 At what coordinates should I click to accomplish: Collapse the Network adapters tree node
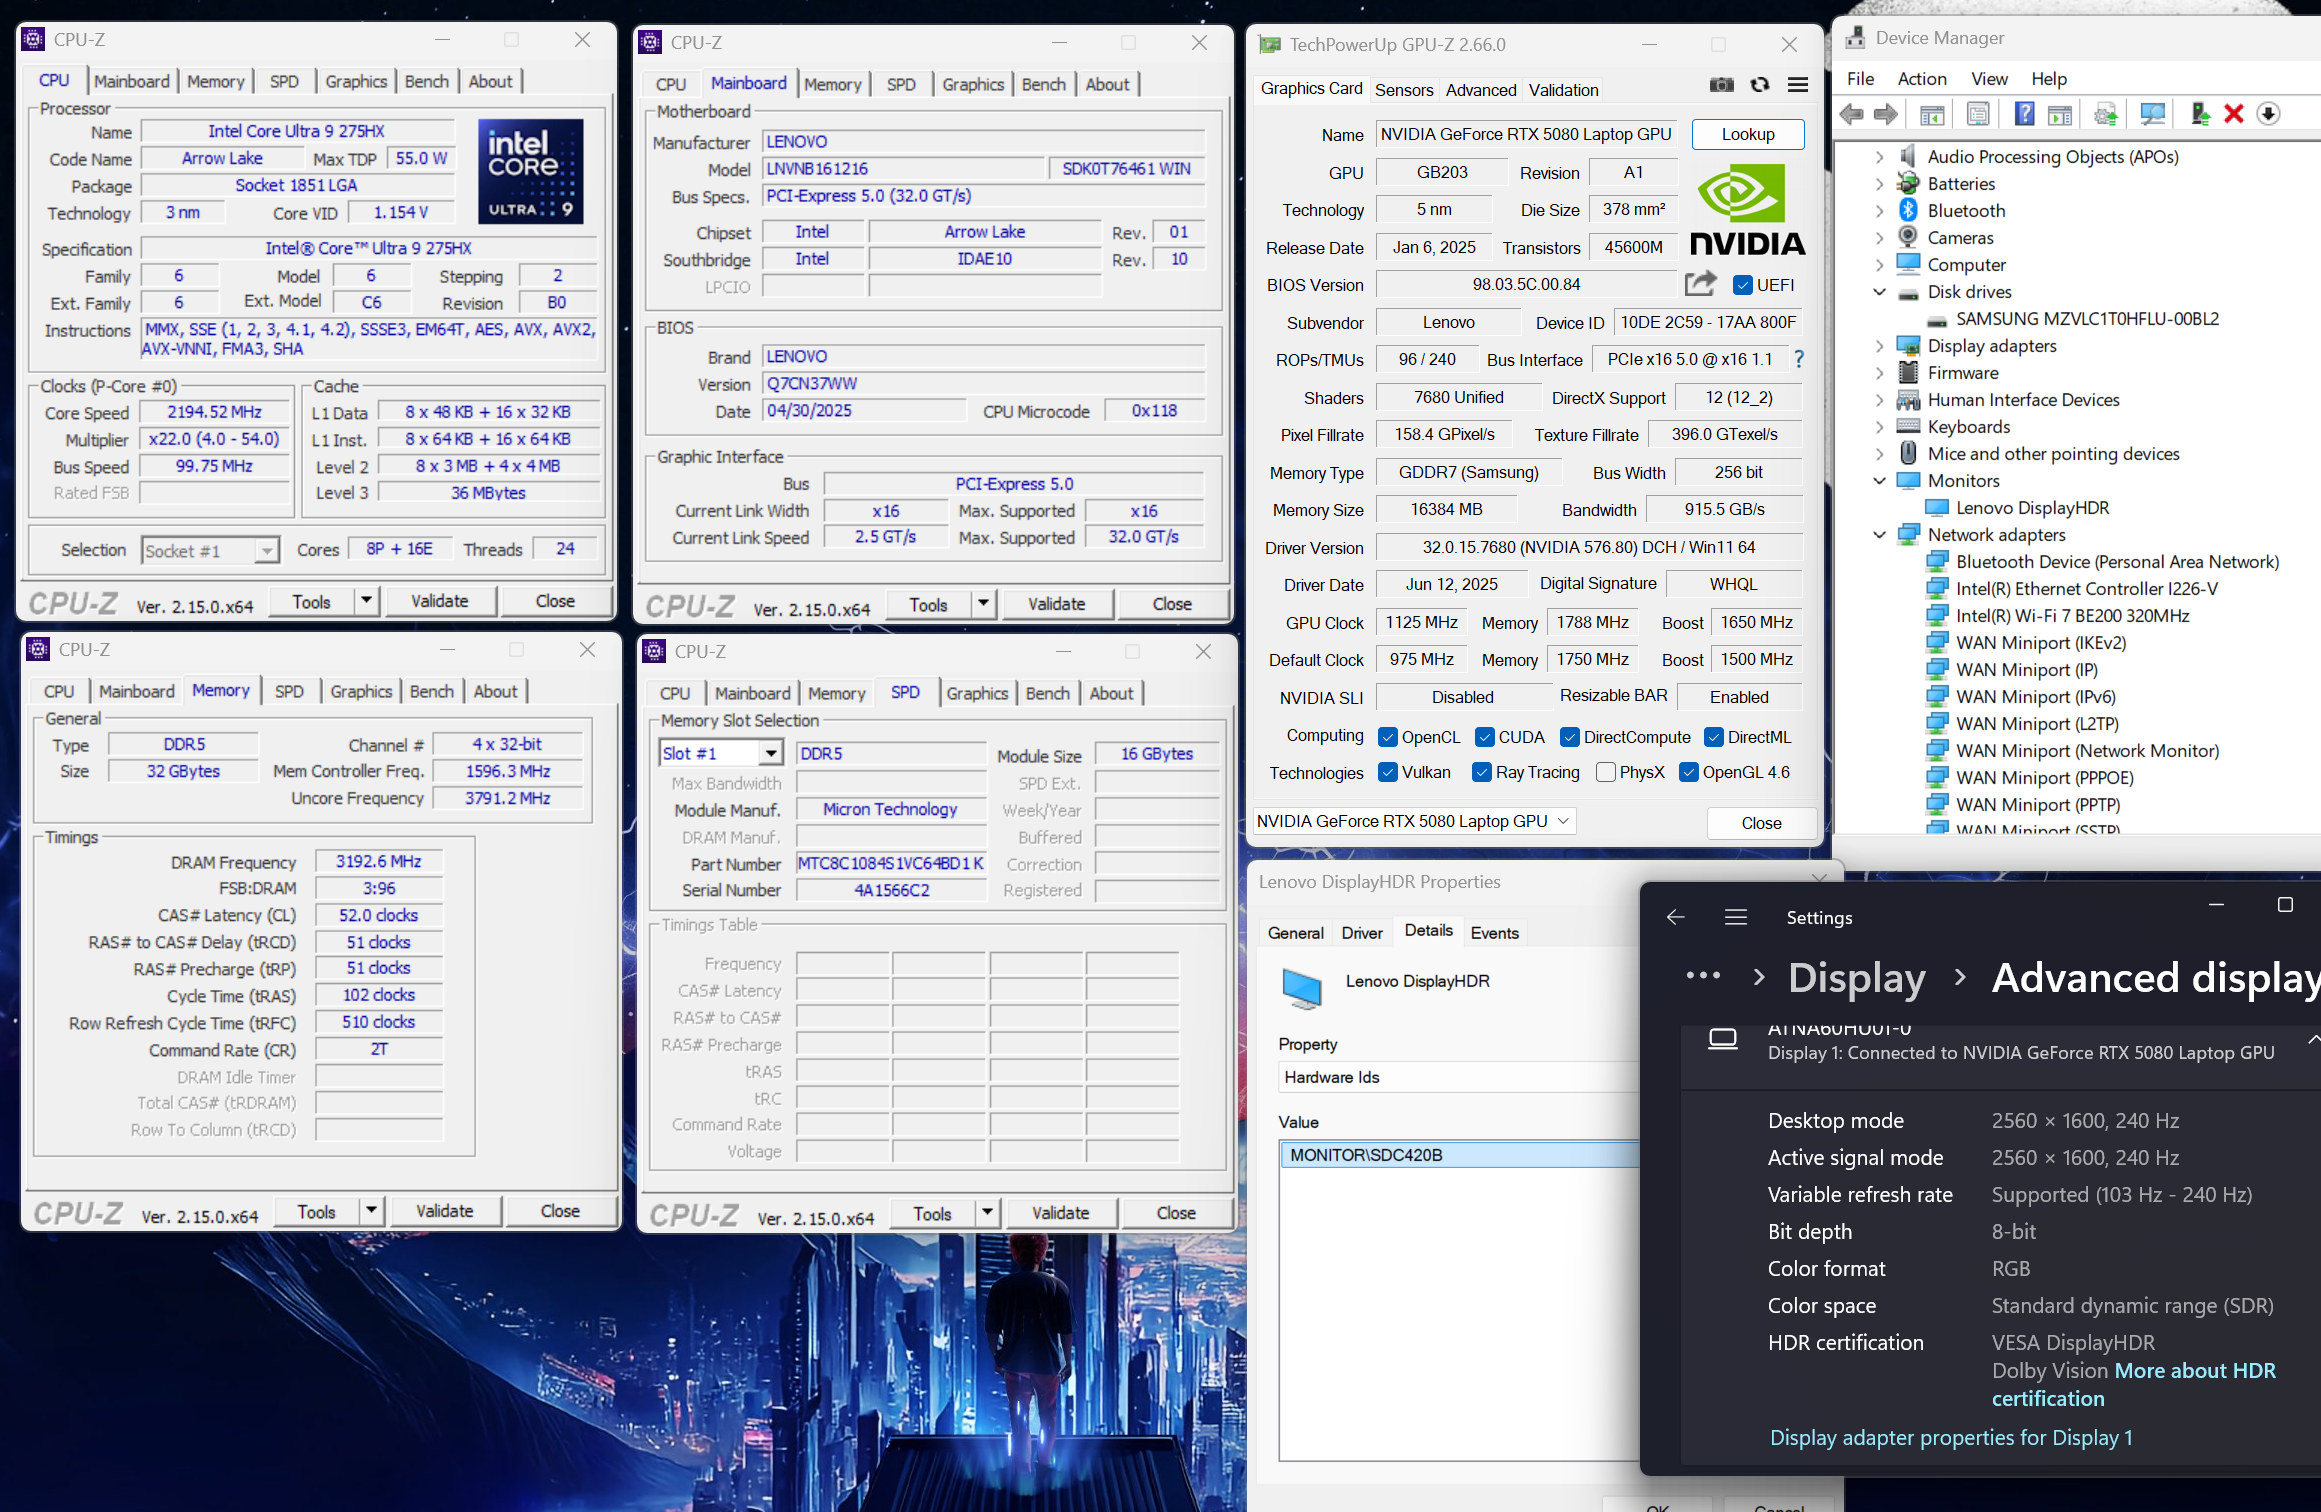coord(1879,535)
